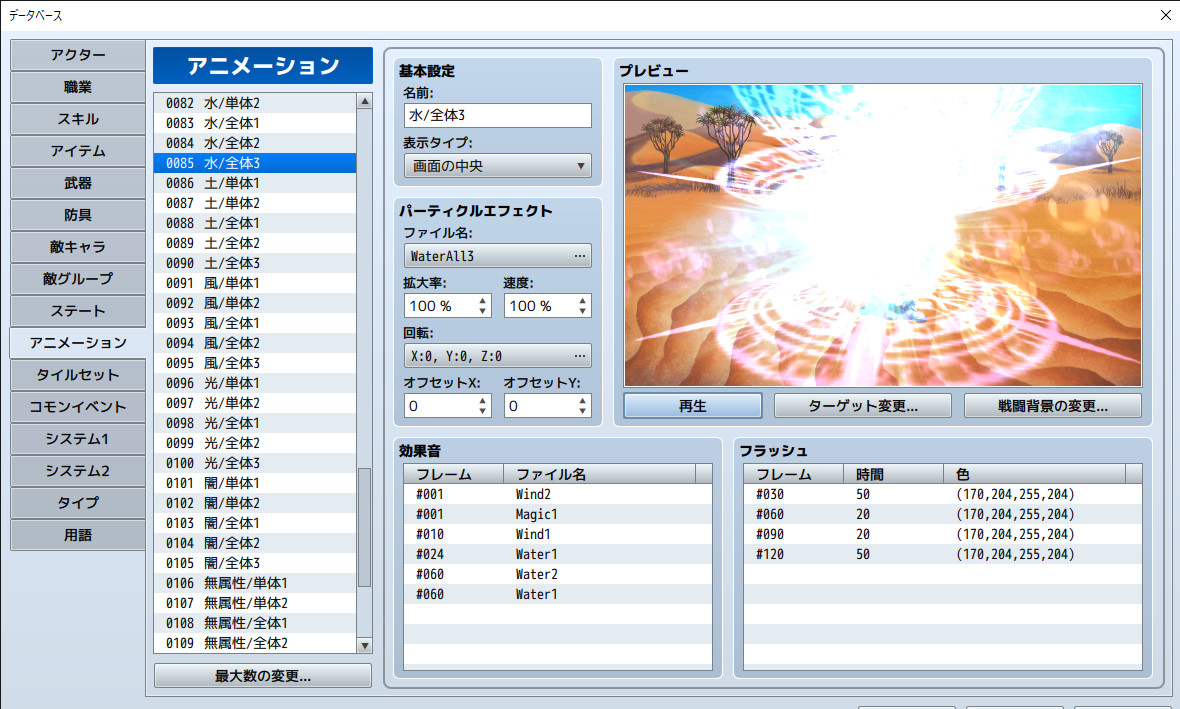Select the タイルセット tab
Viewport: 1180px width, 709px height.
click(77, 375)
